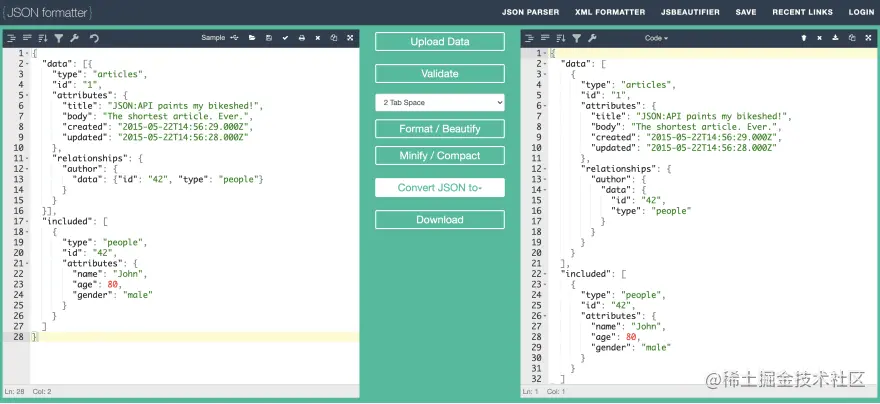Image resolution: width=880 pixels, height=404 pixels.
Task: Open file folder icon in left editor
Action: pyautogui.click(x=252, y=38)
